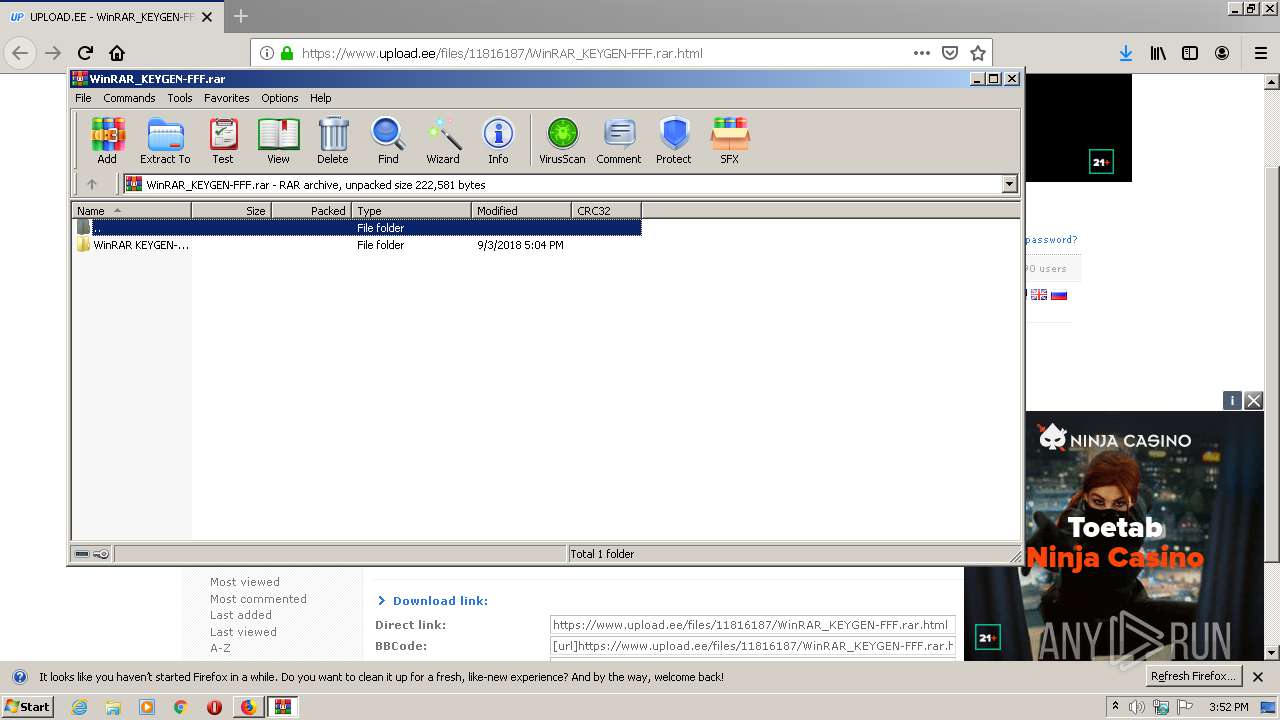The height and width of the screenshot is (720, 1280).
Task: Open page actions three-dots menu
Action: (x=922, y=53)
